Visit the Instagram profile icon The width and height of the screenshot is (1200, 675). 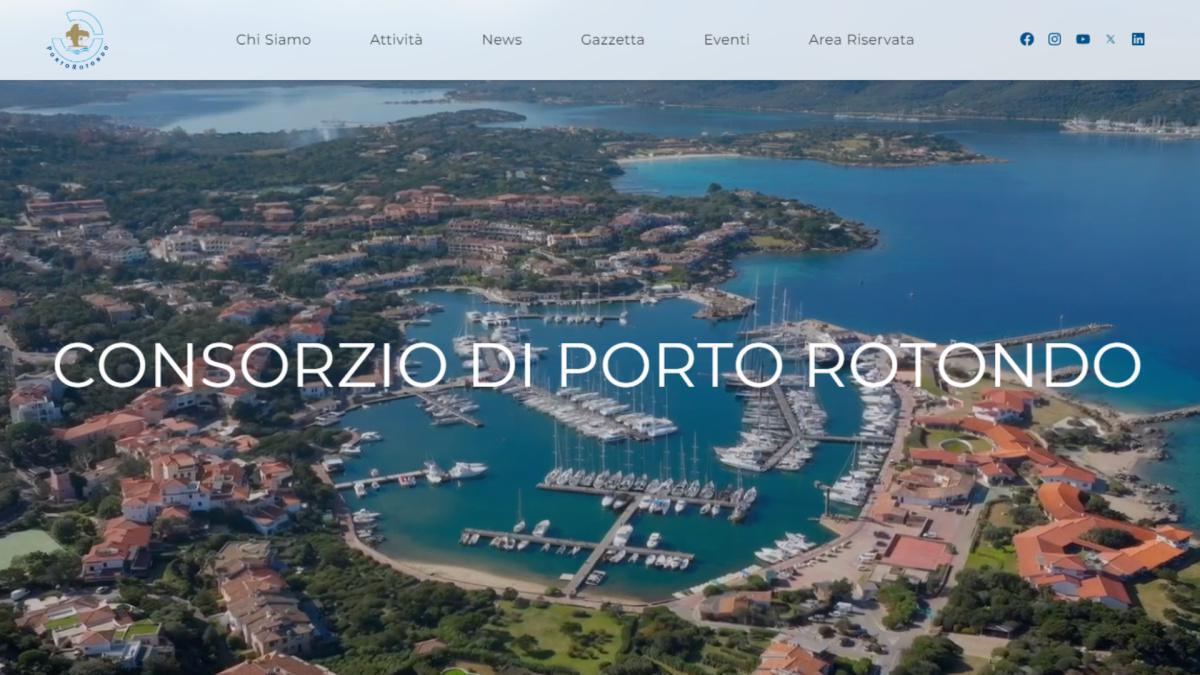[1055, 39]
